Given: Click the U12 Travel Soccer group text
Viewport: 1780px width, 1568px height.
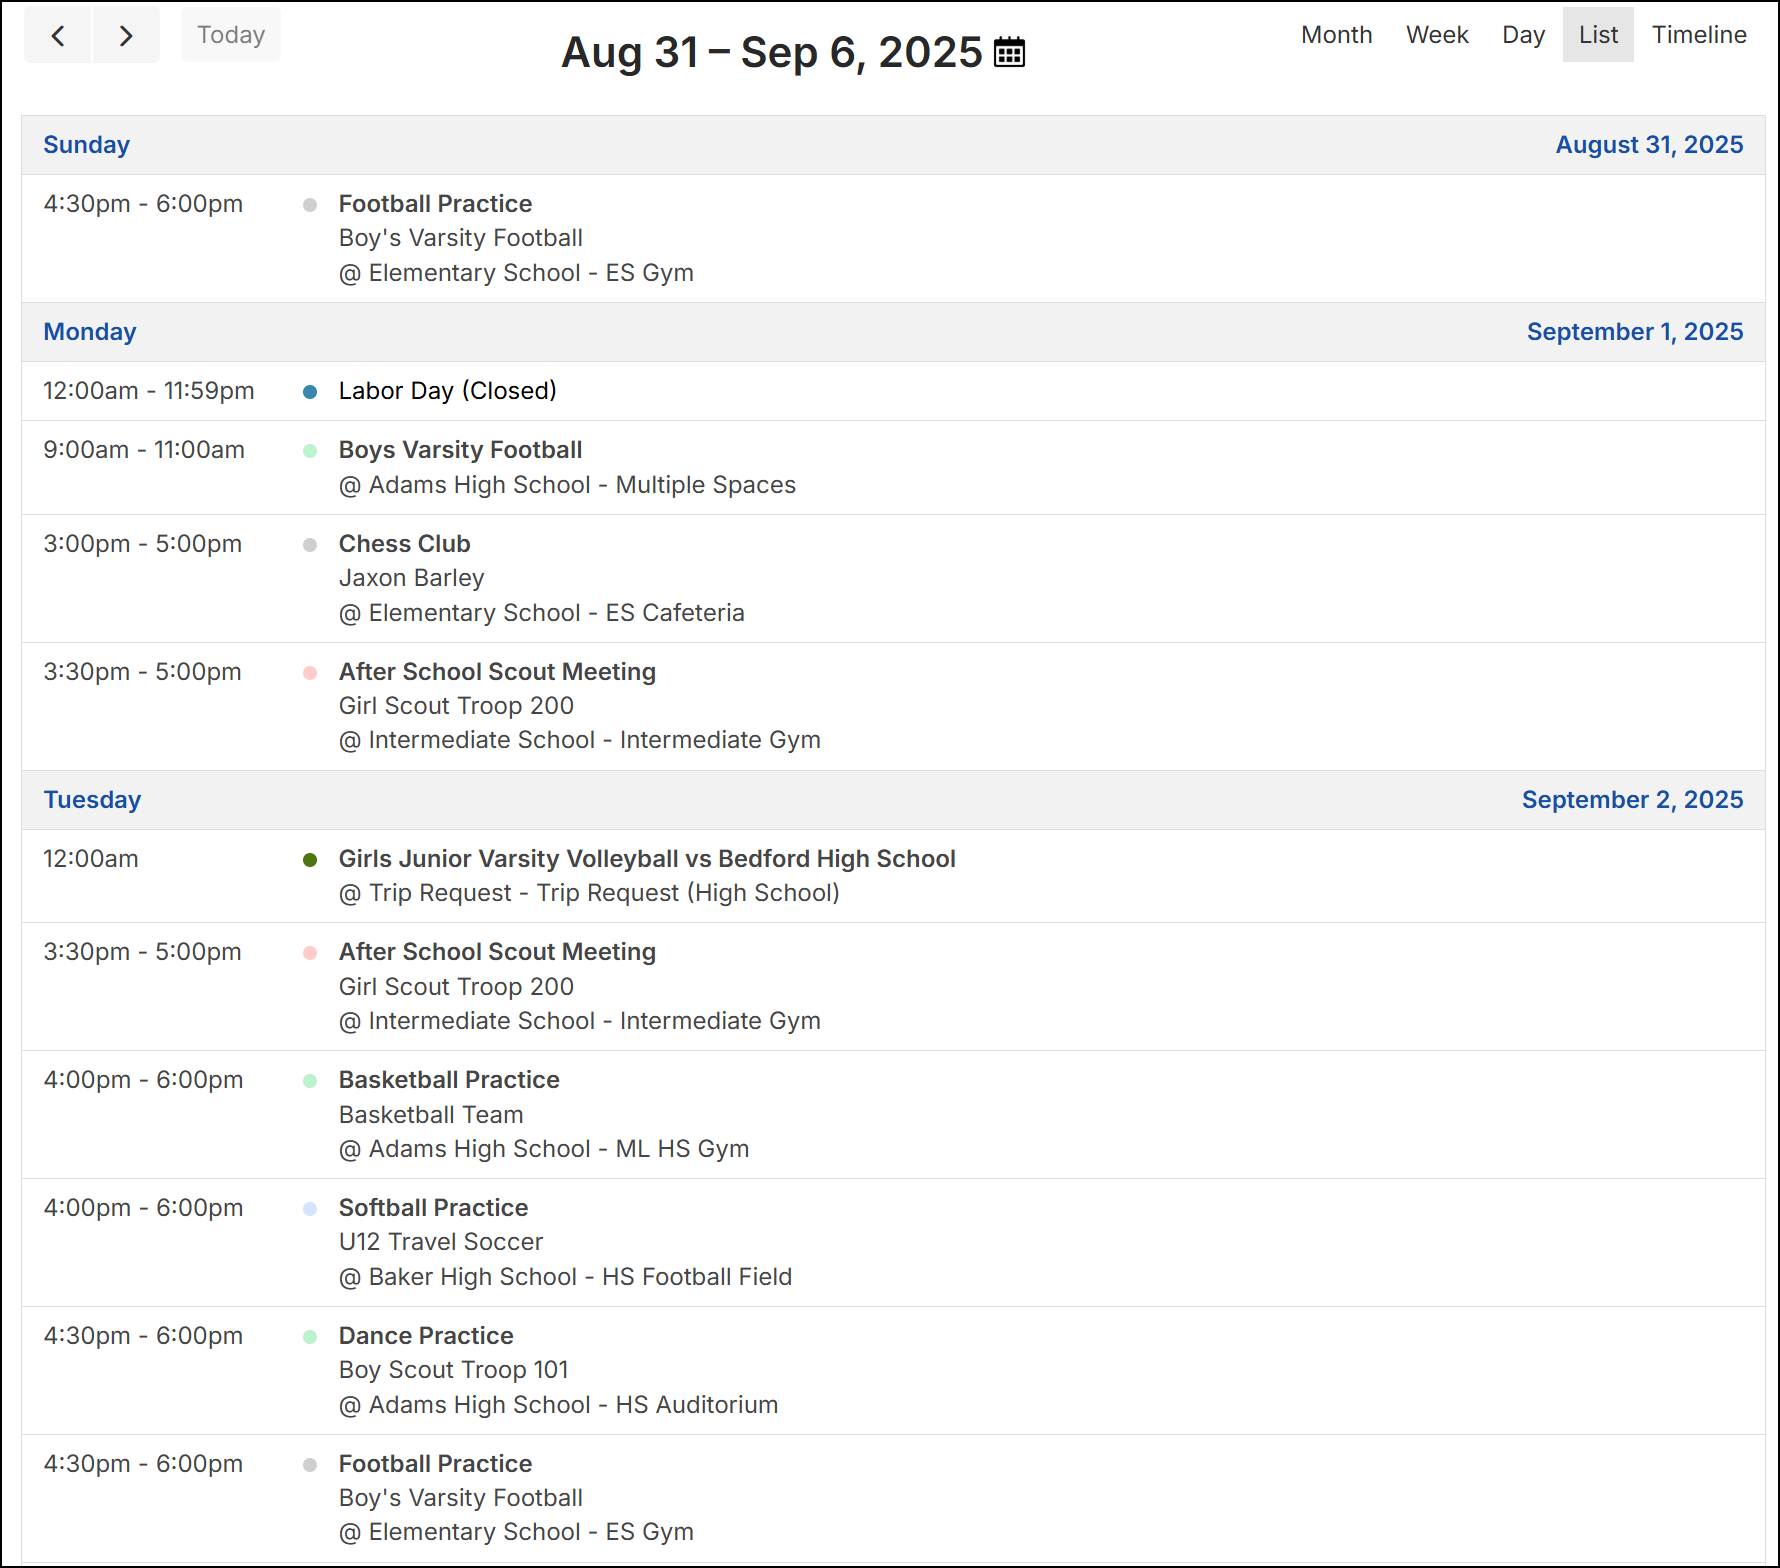Looking at the screenshot, I should pos(441,1242).
